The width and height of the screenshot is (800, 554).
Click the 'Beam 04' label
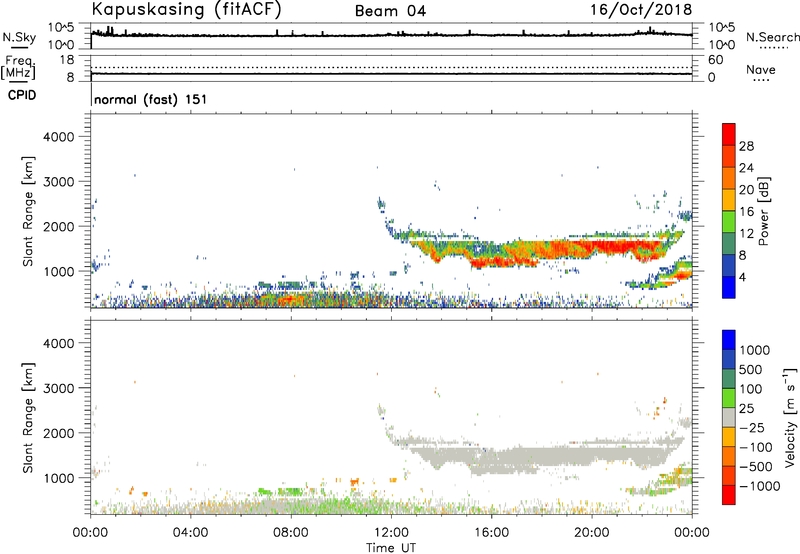coord(390,11)
